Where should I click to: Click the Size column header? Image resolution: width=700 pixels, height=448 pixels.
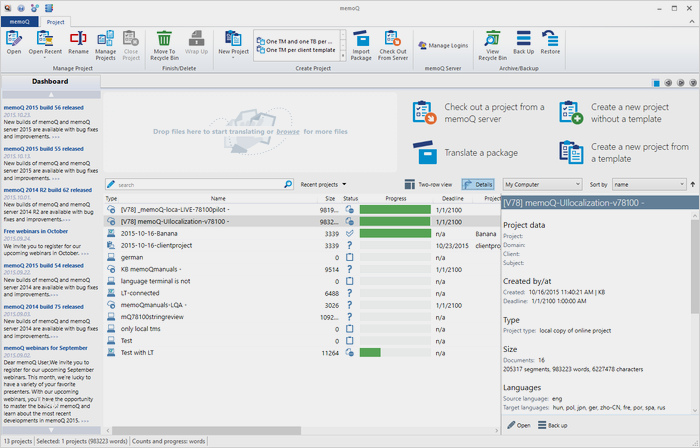(330, 198)
